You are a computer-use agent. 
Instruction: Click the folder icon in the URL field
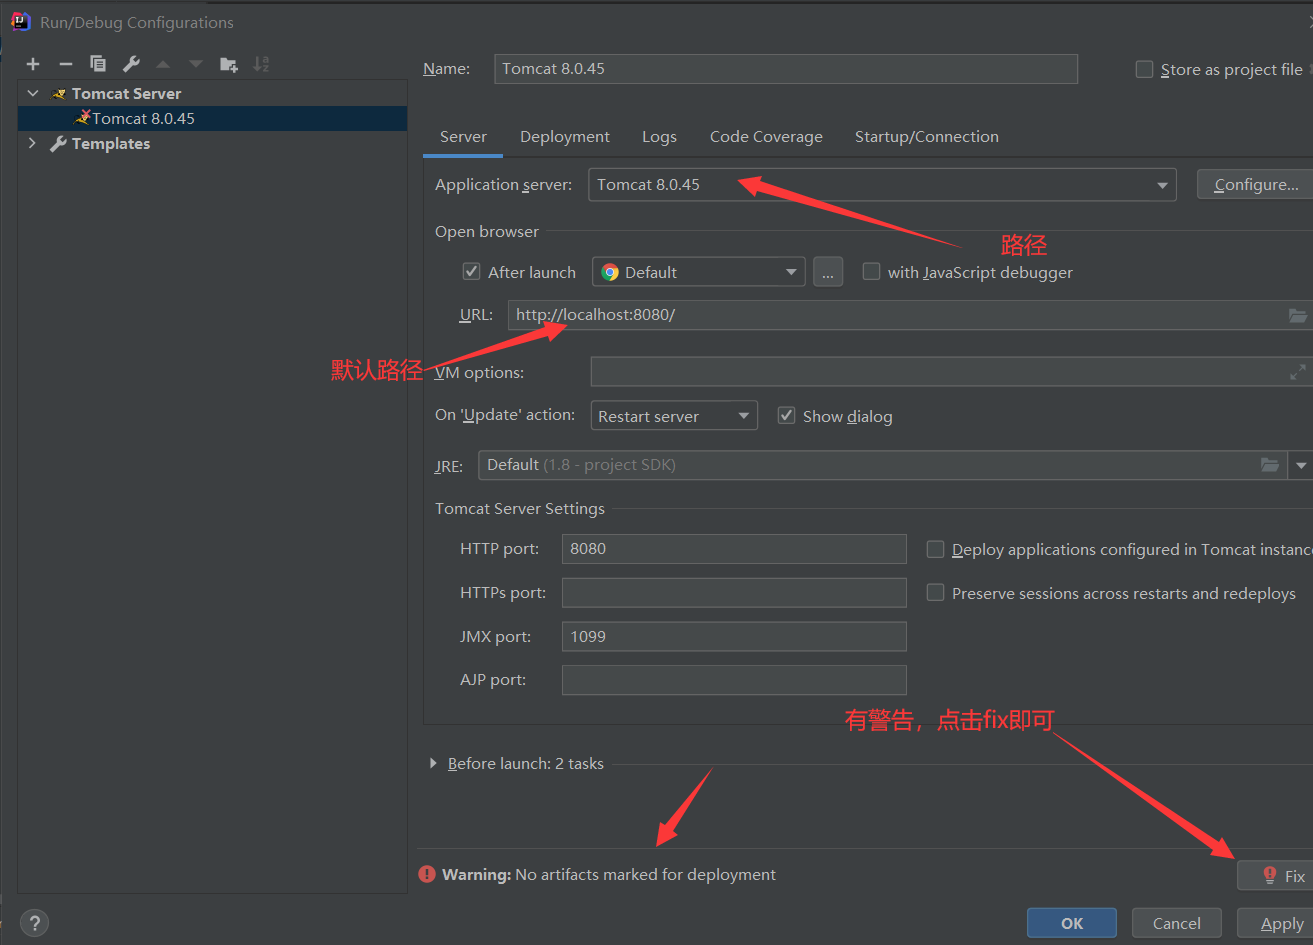pyautogui.click(x=1298, y=315)
